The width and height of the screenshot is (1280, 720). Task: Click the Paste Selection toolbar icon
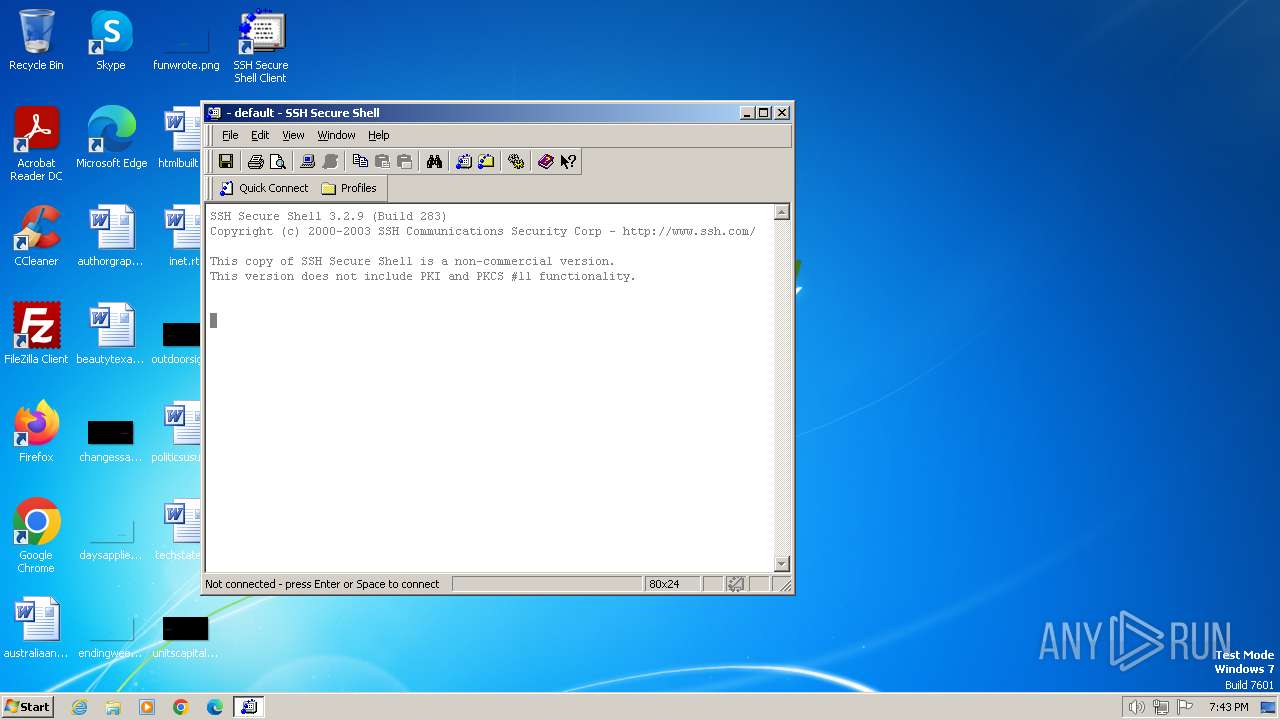[405, 161]
